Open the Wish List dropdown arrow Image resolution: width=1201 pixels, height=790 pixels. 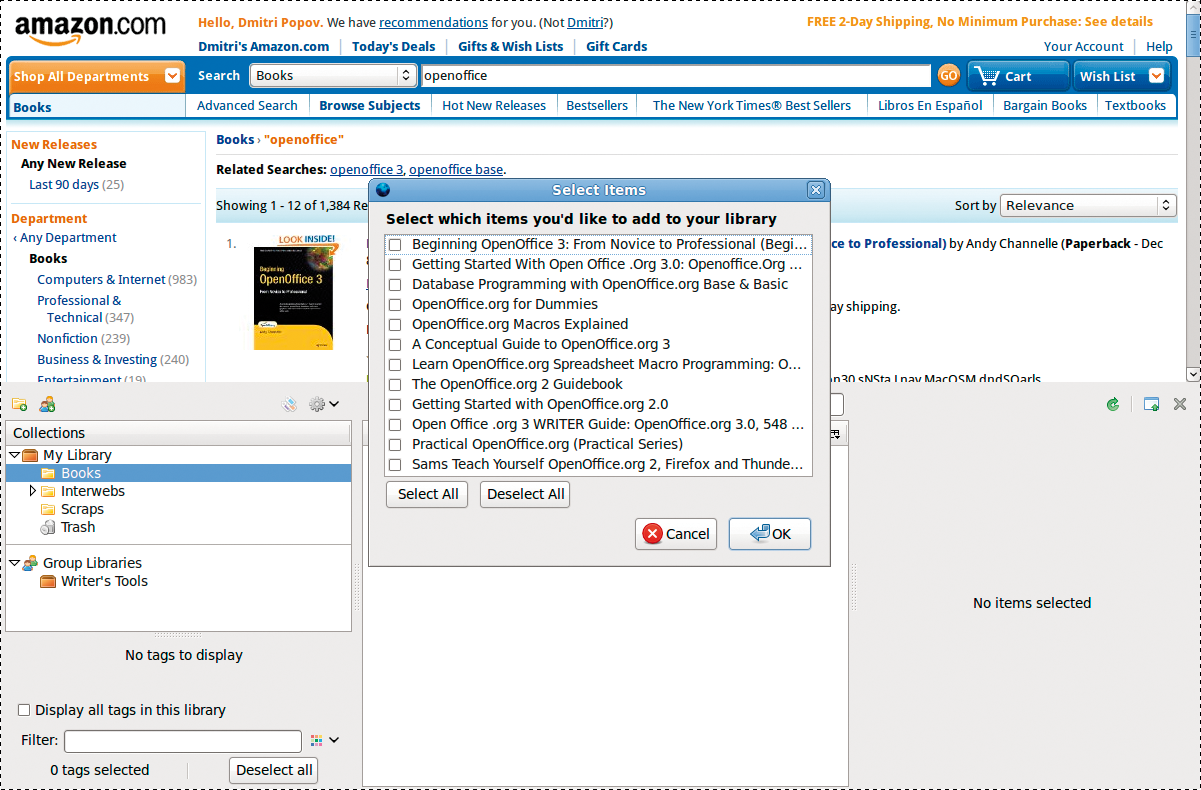[1157, 76]
